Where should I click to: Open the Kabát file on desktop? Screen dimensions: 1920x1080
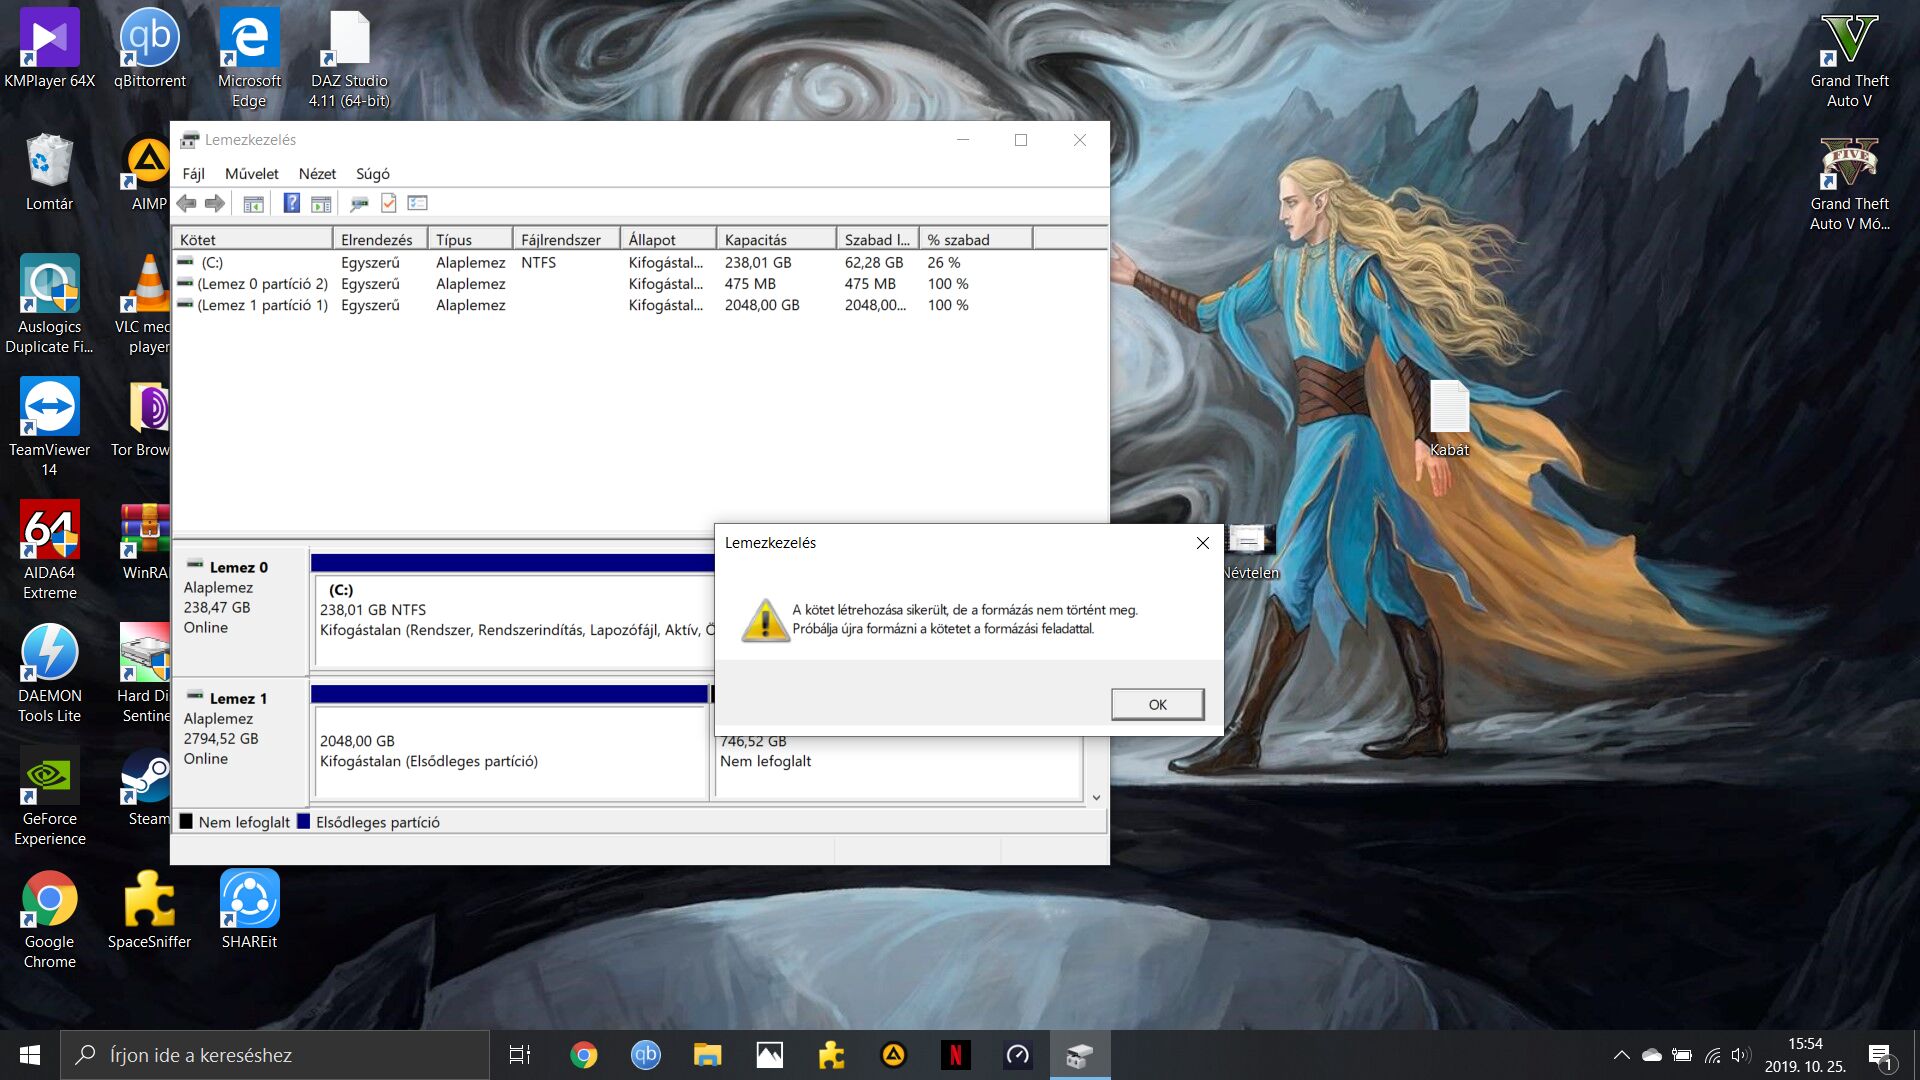point(1449,418)
